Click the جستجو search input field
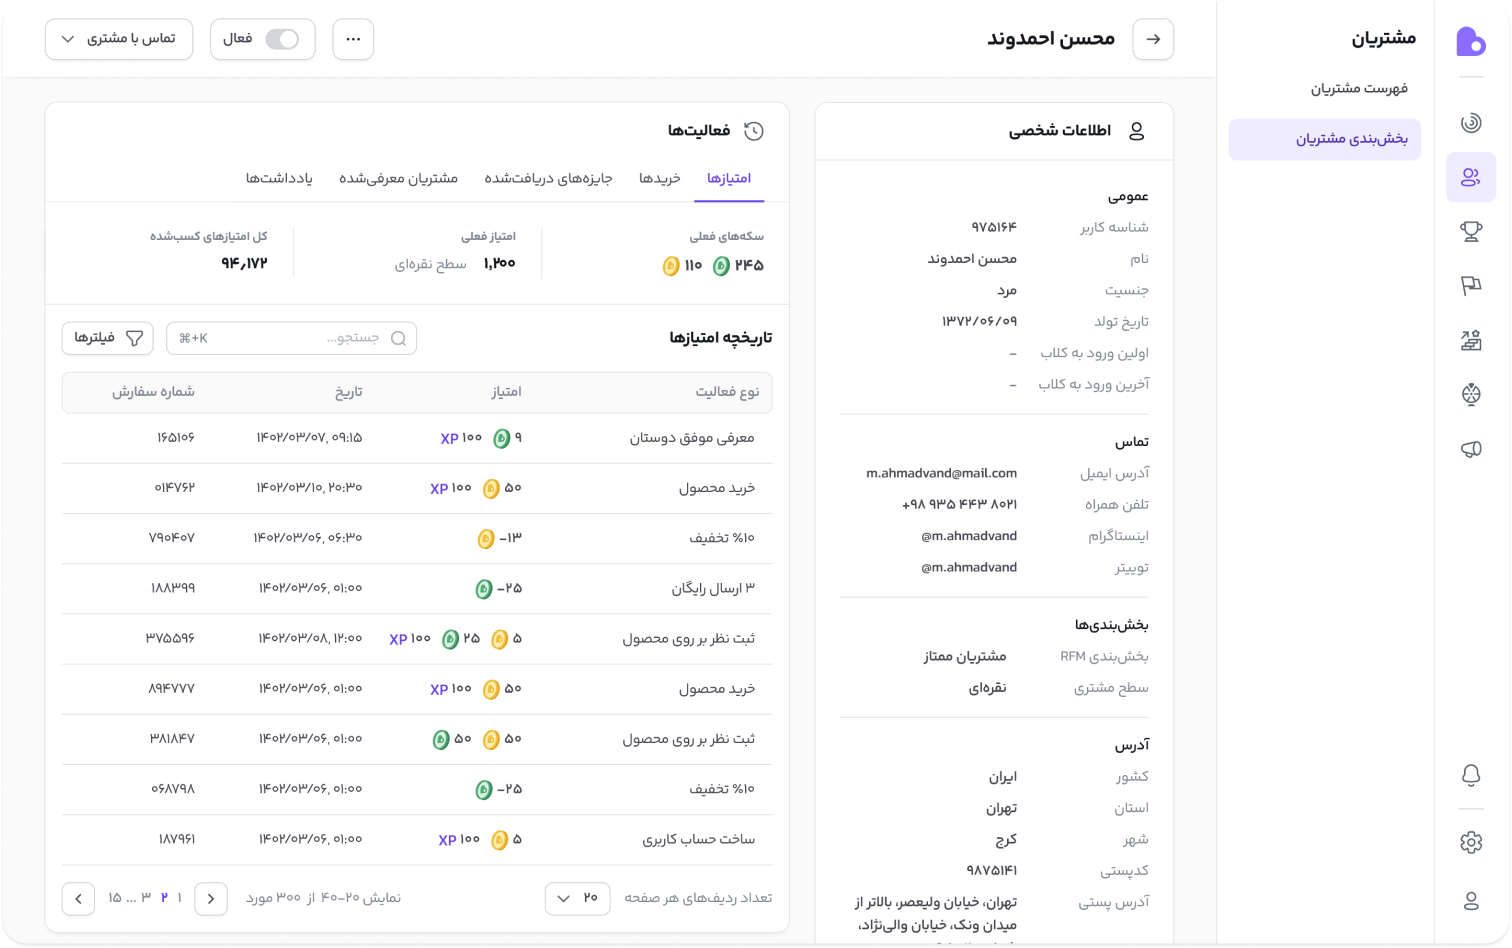 [x=292, y=338]
